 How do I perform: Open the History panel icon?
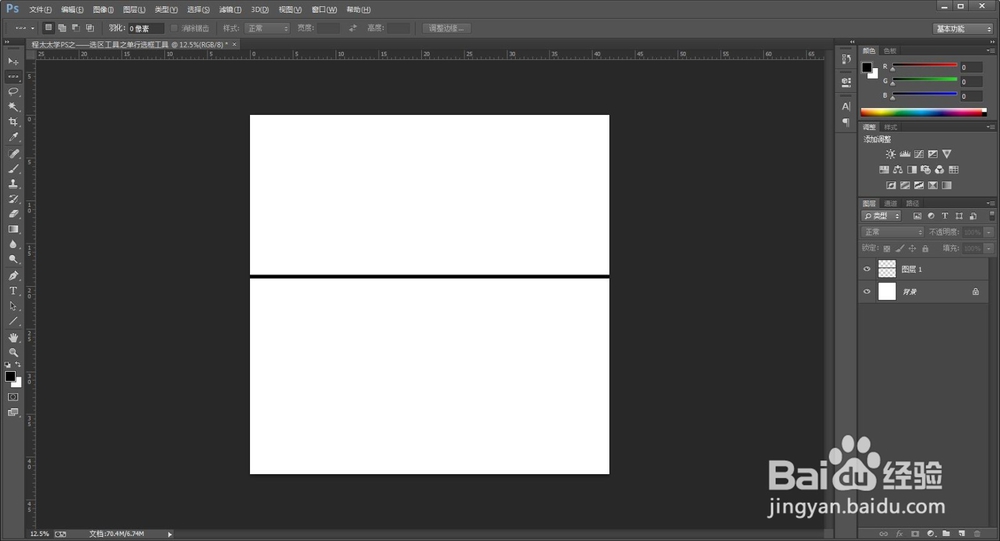click(846, 59)
